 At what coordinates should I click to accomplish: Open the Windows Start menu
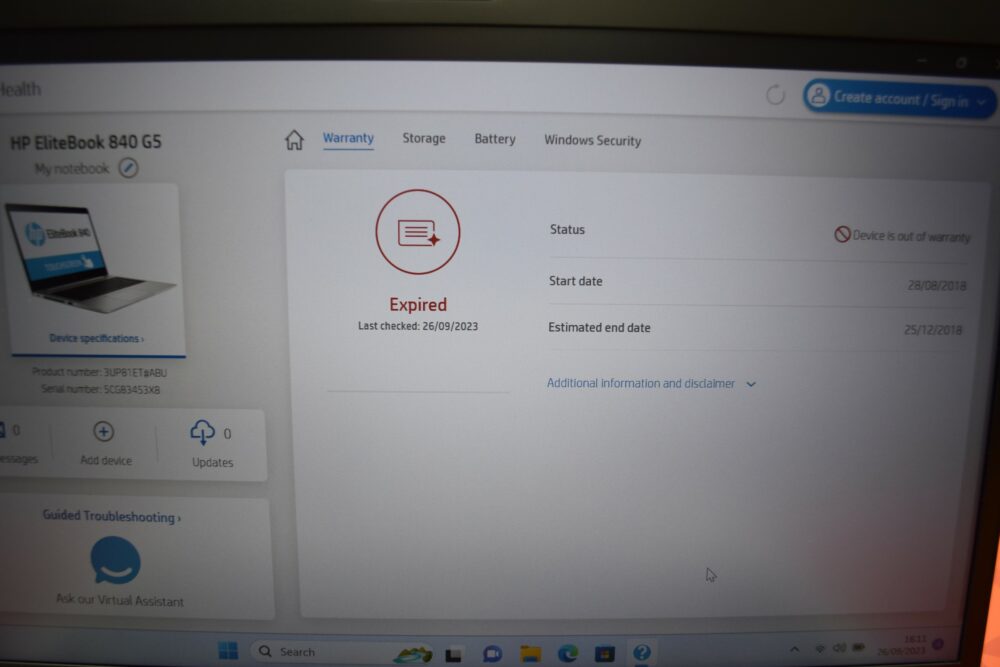228,650
